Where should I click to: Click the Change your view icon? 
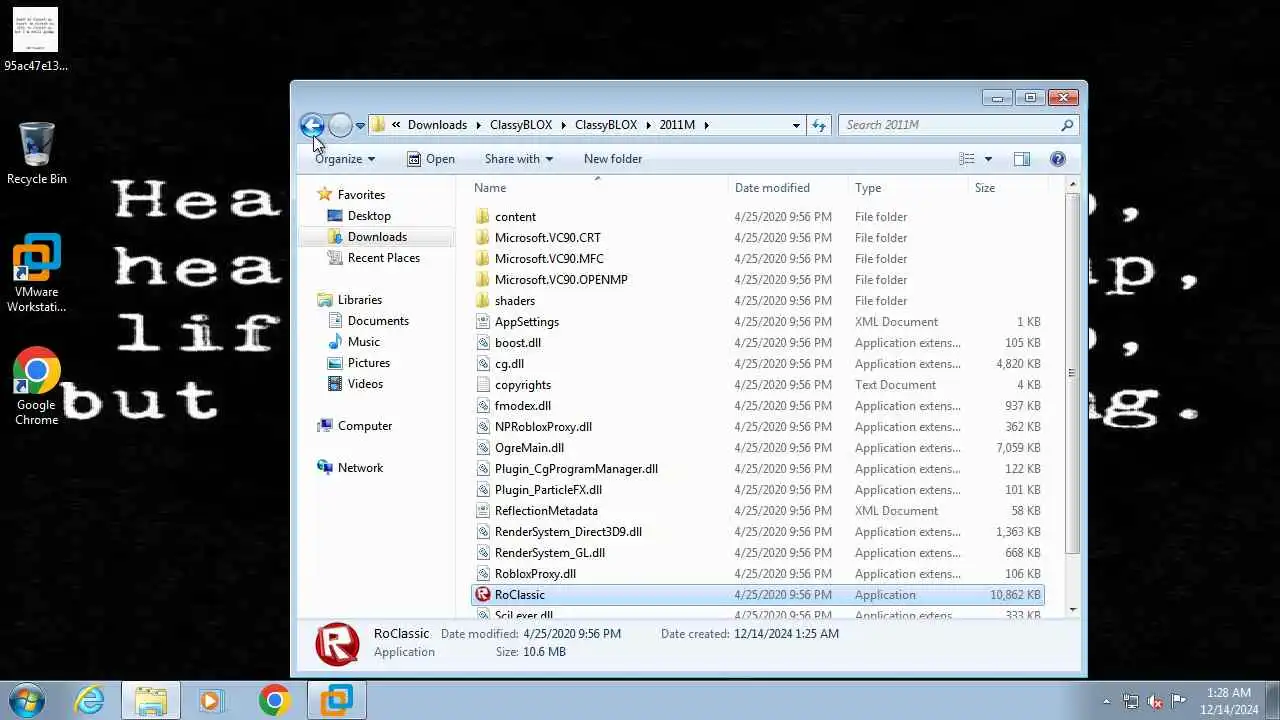tap(967, 159)
